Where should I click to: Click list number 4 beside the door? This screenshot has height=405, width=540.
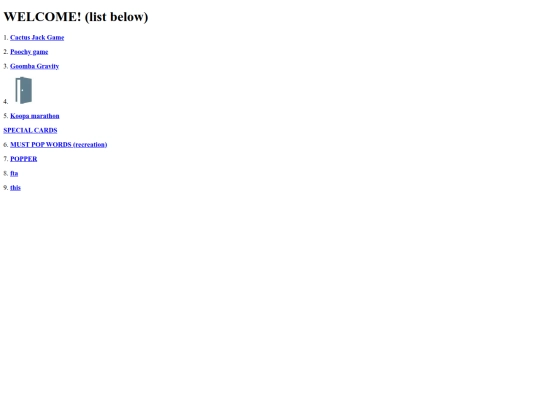(x=6, y=102)
